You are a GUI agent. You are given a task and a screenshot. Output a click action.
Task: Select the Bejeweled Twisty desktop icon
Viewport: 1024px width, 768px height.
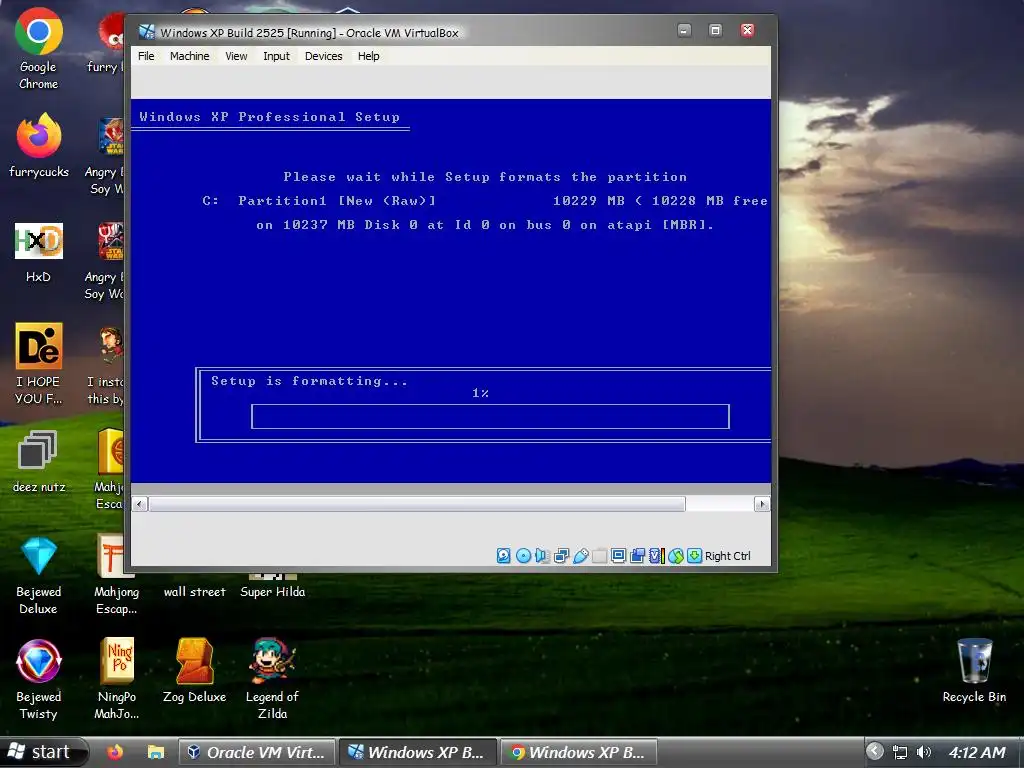click(x=39, y=679)
